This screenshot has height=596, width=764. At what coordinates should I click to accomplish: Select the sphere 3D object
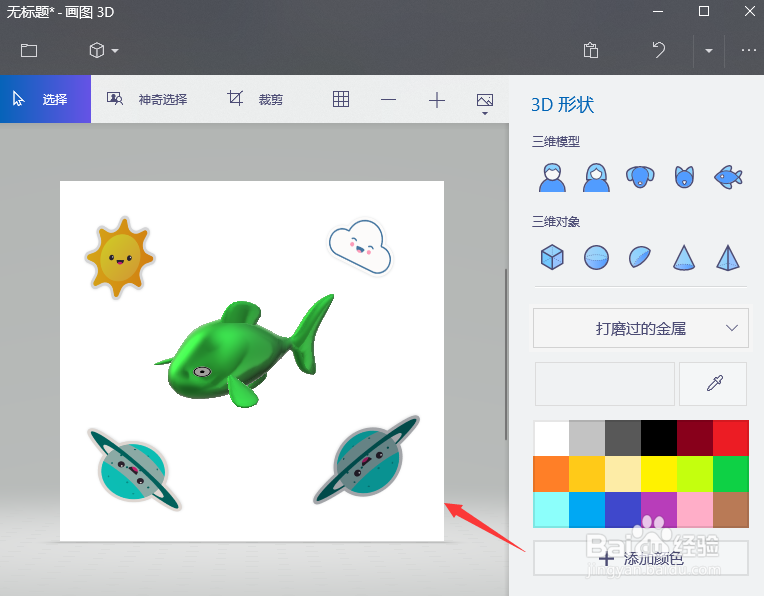pyautogui.click(x=596, y=257)
